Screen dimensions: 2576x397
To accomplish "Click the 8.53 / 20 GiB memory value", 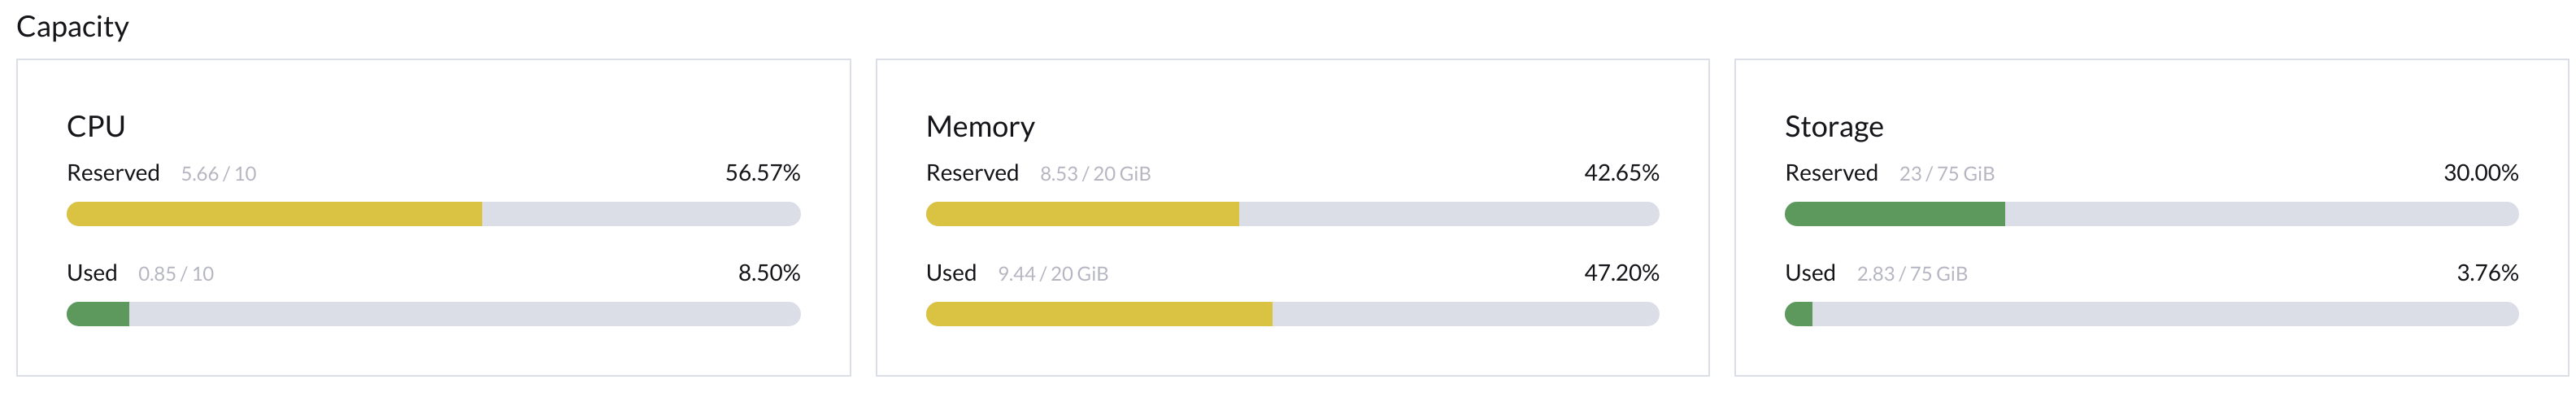I will click(x=1095, y=174).
